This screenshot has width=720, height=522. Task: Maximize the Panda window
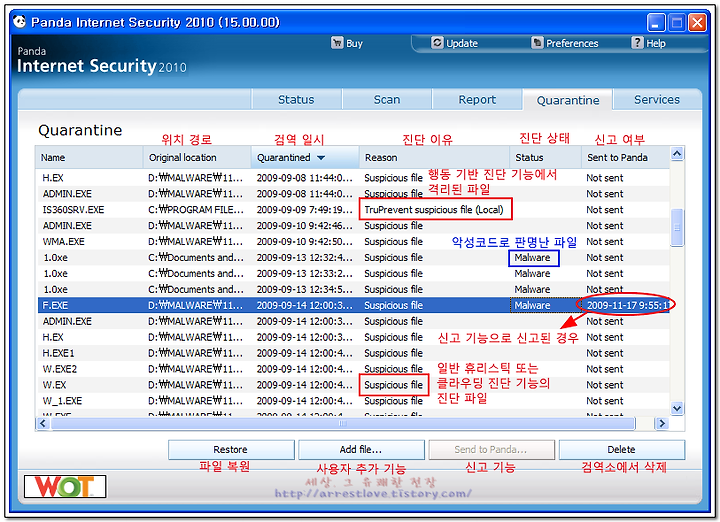click(x=676, y=22)
